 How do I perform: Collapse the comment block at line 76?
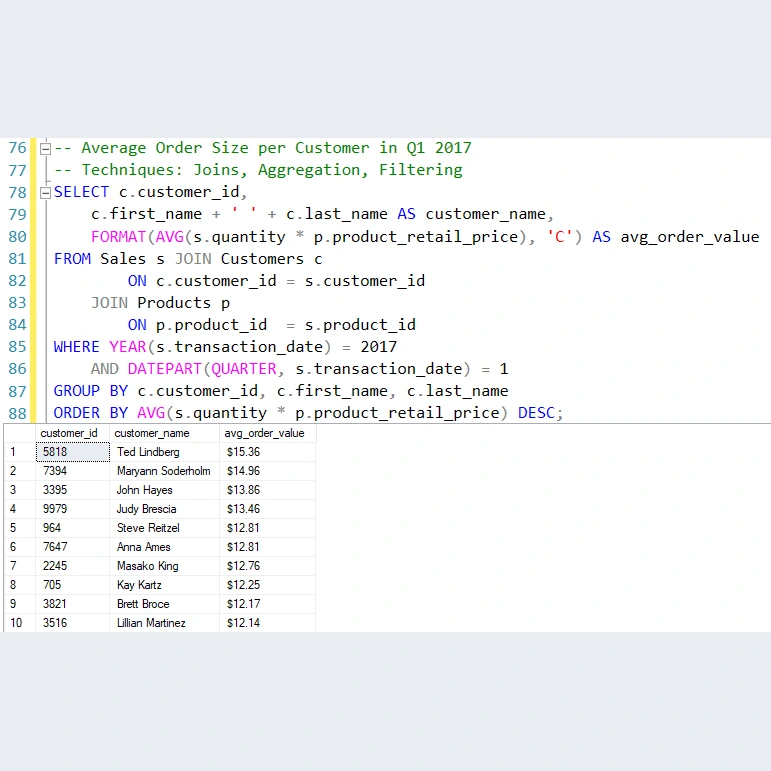tap(45, 148)
